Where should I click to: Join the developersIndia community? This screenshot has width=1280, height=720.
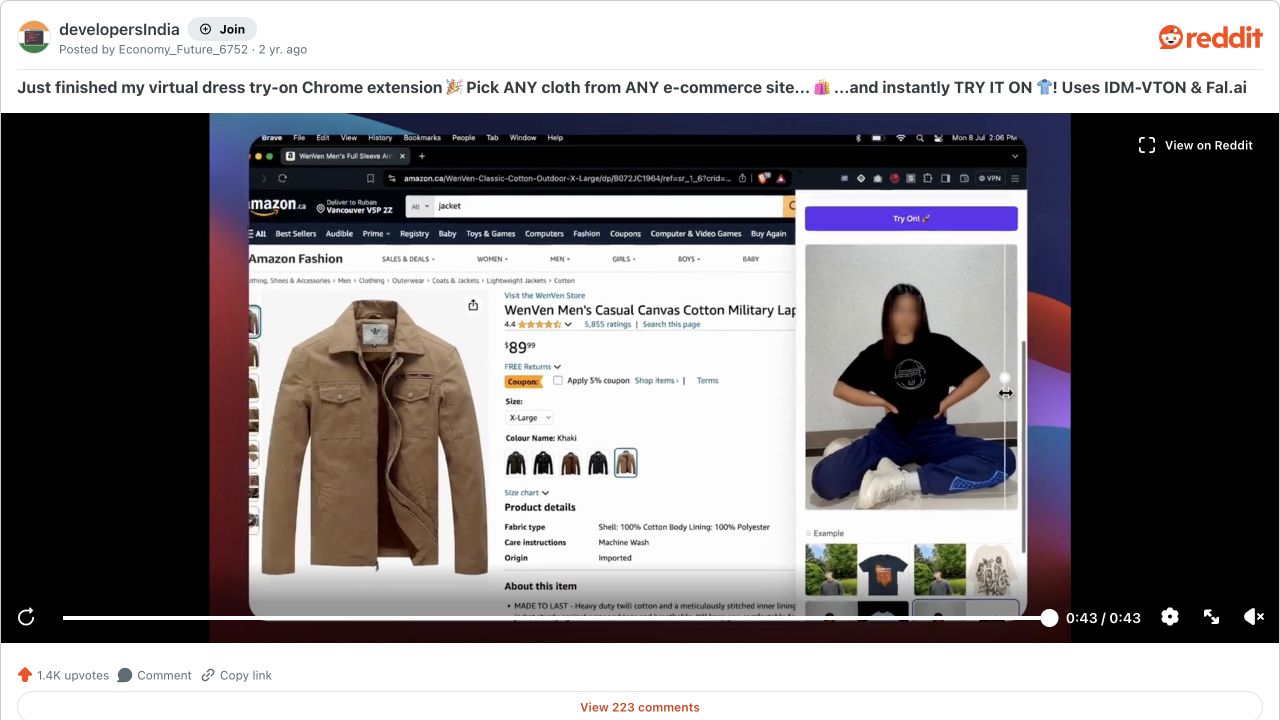pyautogui.click(x=222, y=29)
